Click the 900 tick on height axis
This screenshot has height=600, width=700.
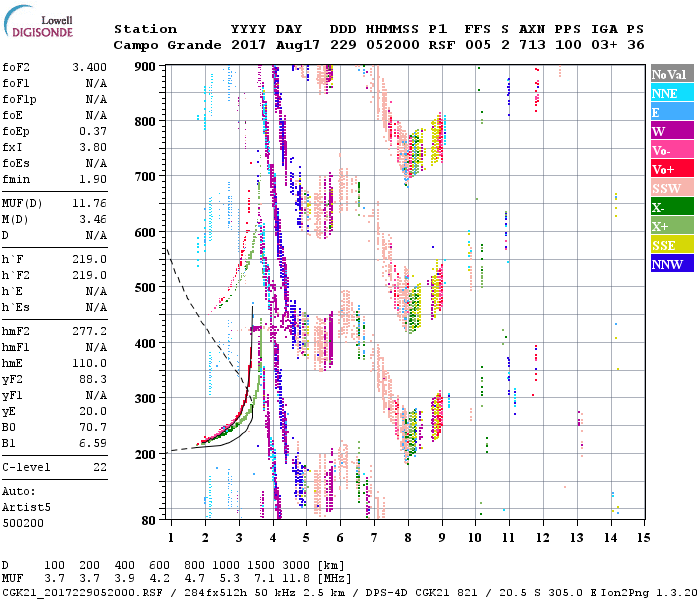(147, 66)
